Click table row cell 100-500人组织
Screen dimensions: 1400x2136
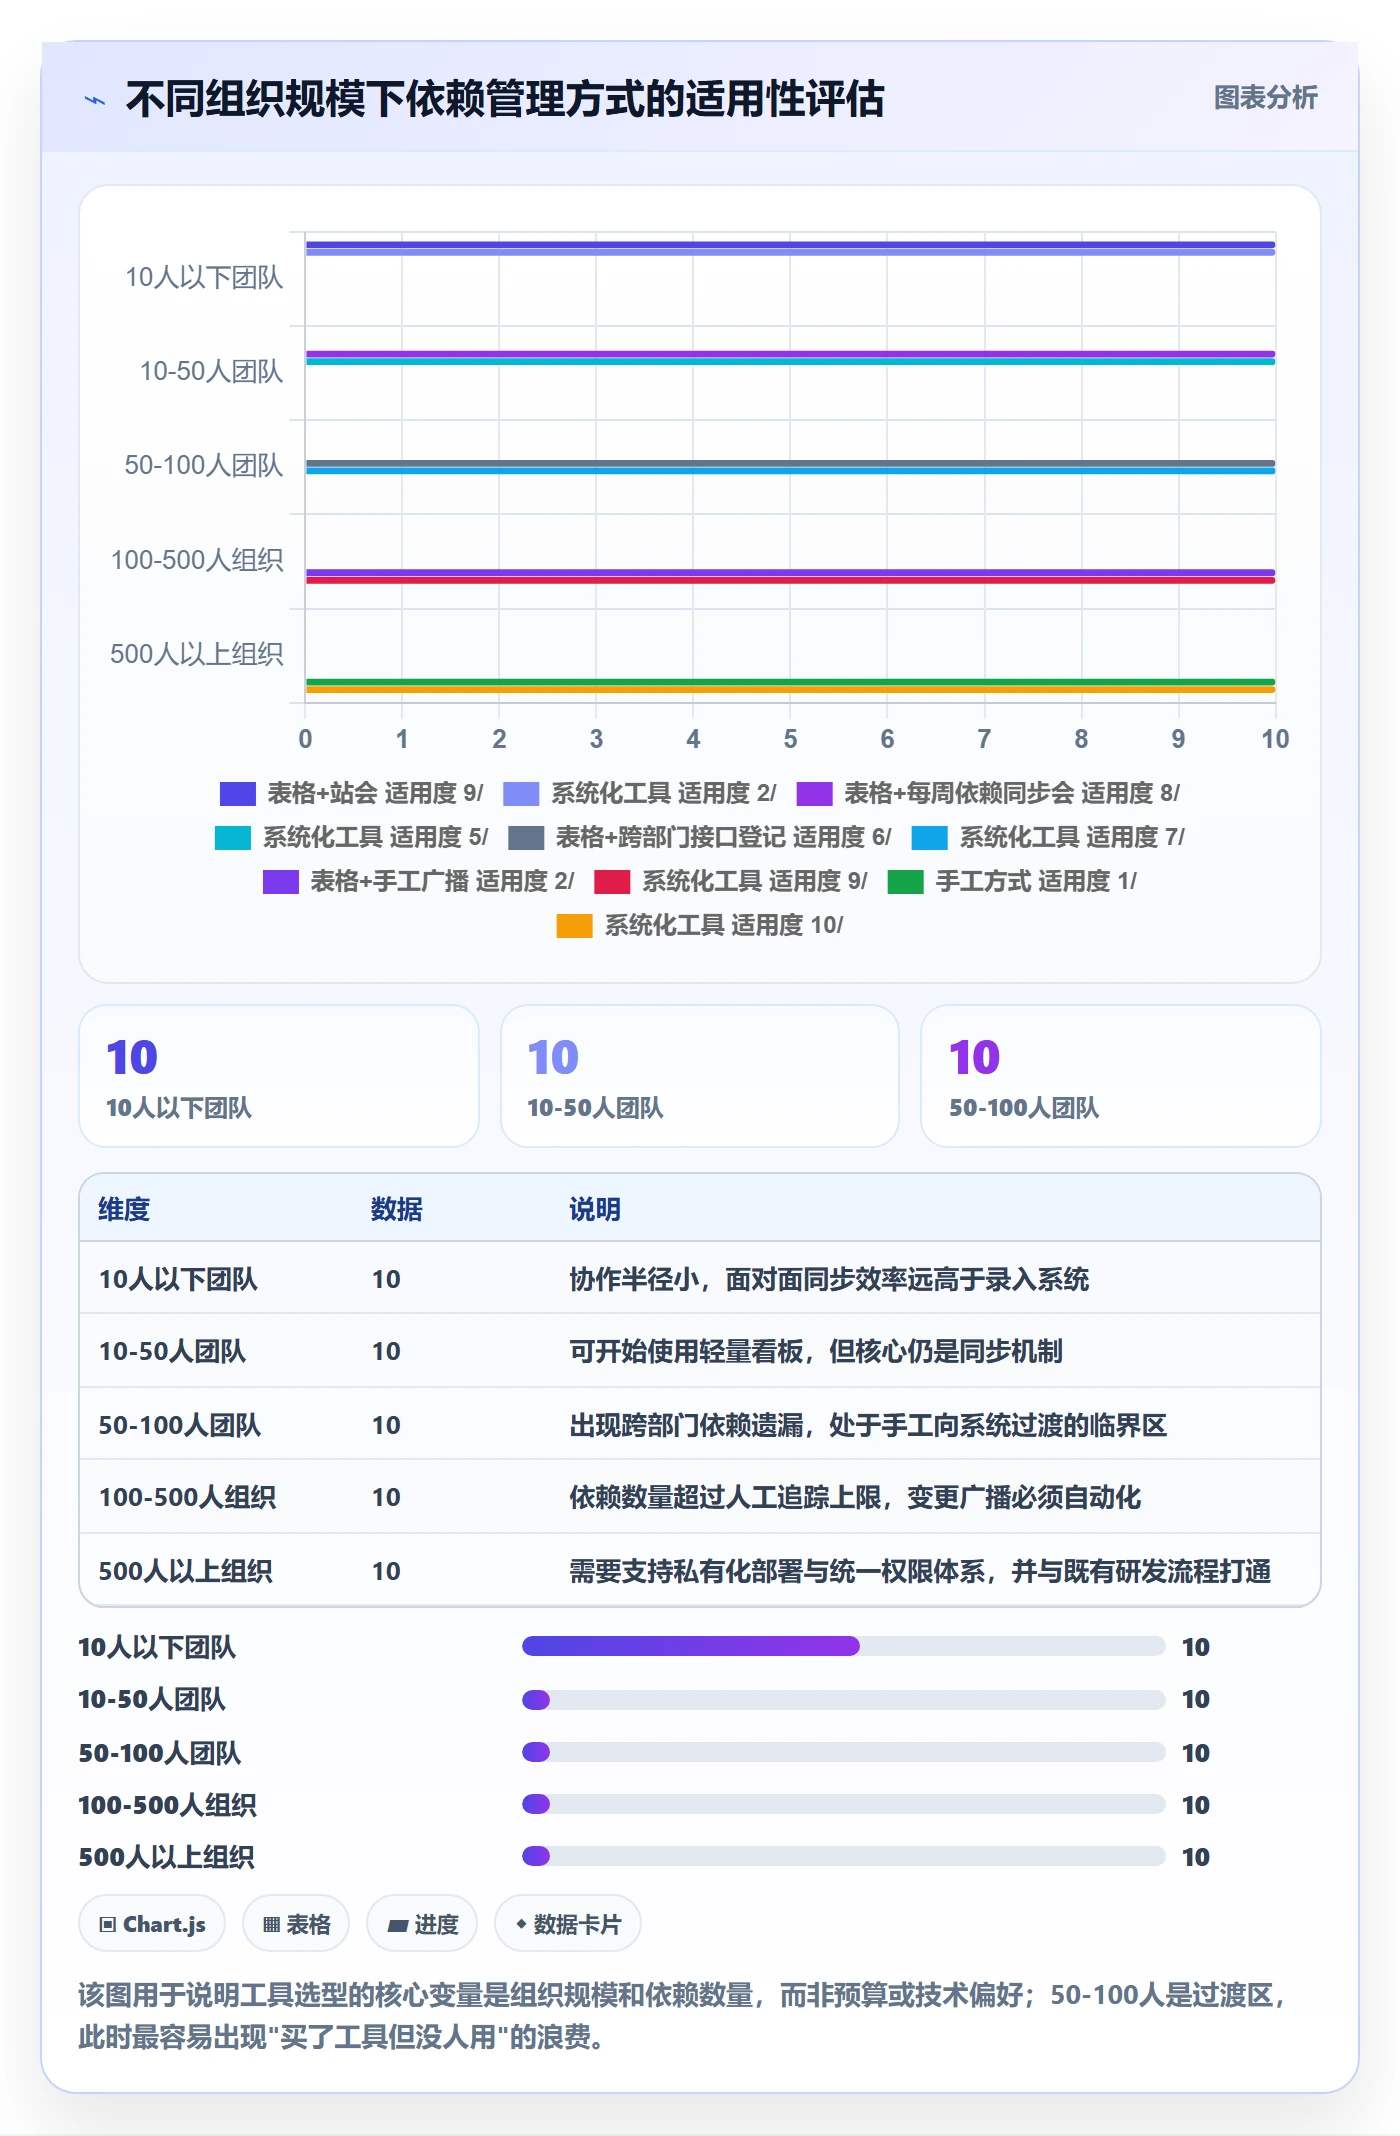(187, 1498)
